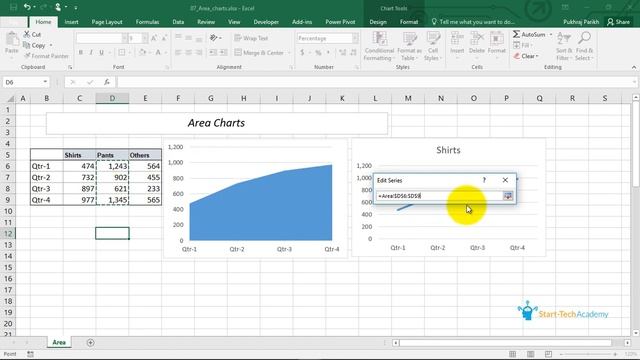Click the Undo arrow in Quick Access Toolbar
Image resolution: width=640 pixels, height=360 pixels.
click(x=27, y=7)
